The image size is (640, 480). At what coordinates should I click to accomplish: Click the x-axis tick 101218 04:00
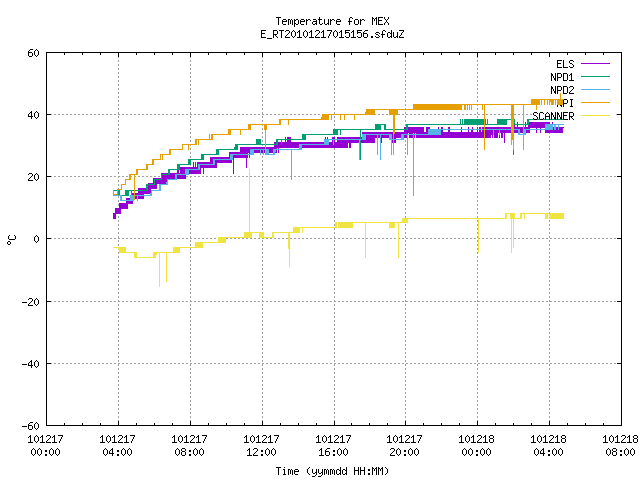point(548,446)
